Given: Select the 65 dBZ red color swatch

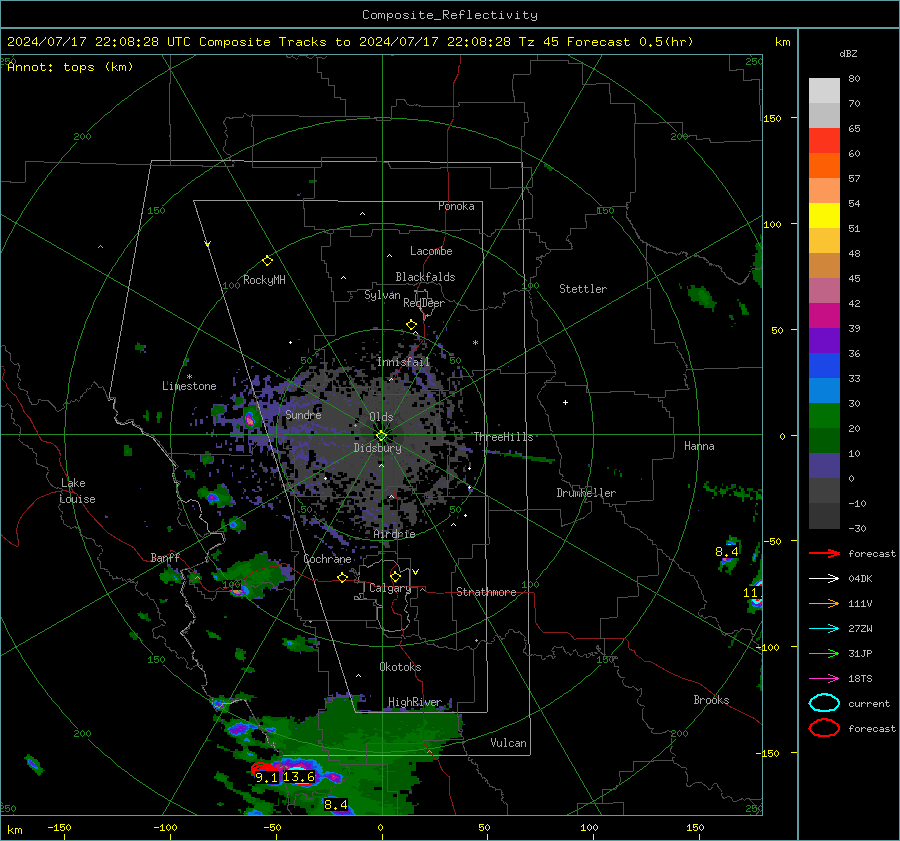Looking at the screenshot, I should 824,141.
